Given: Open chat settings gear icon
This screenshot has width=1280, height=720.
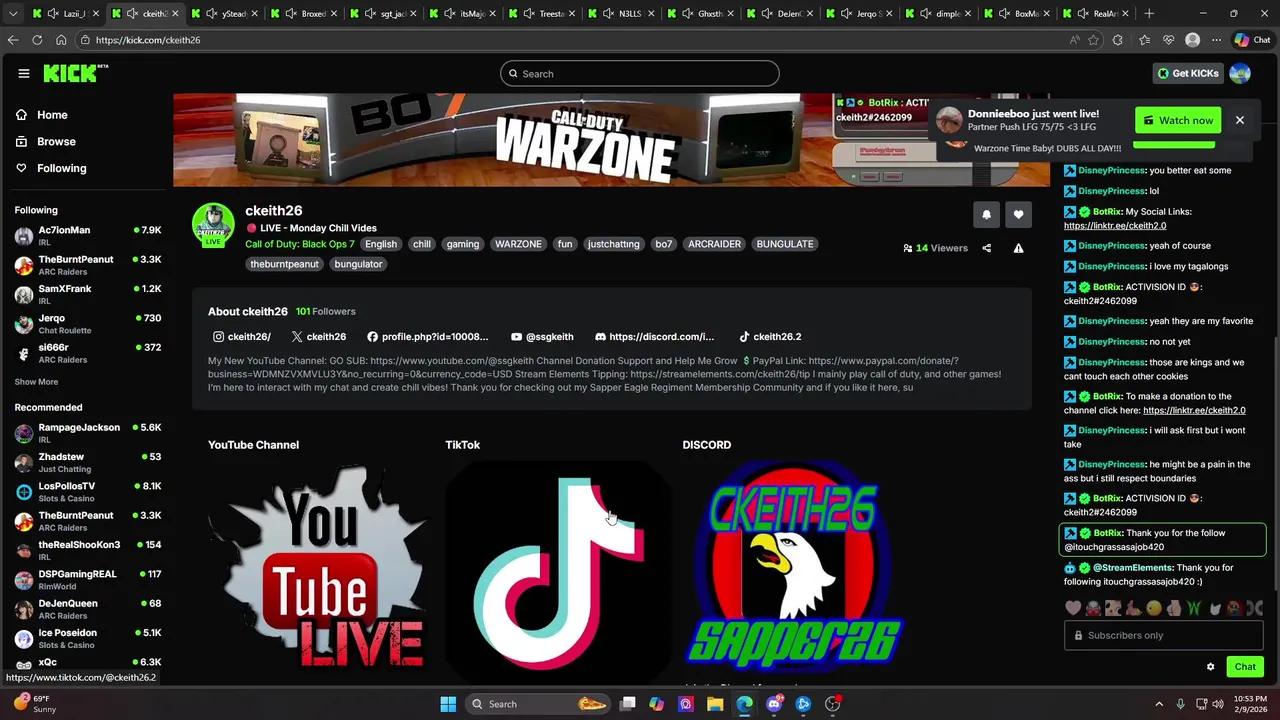Looking at the screenshot, I should [1210, 667].
